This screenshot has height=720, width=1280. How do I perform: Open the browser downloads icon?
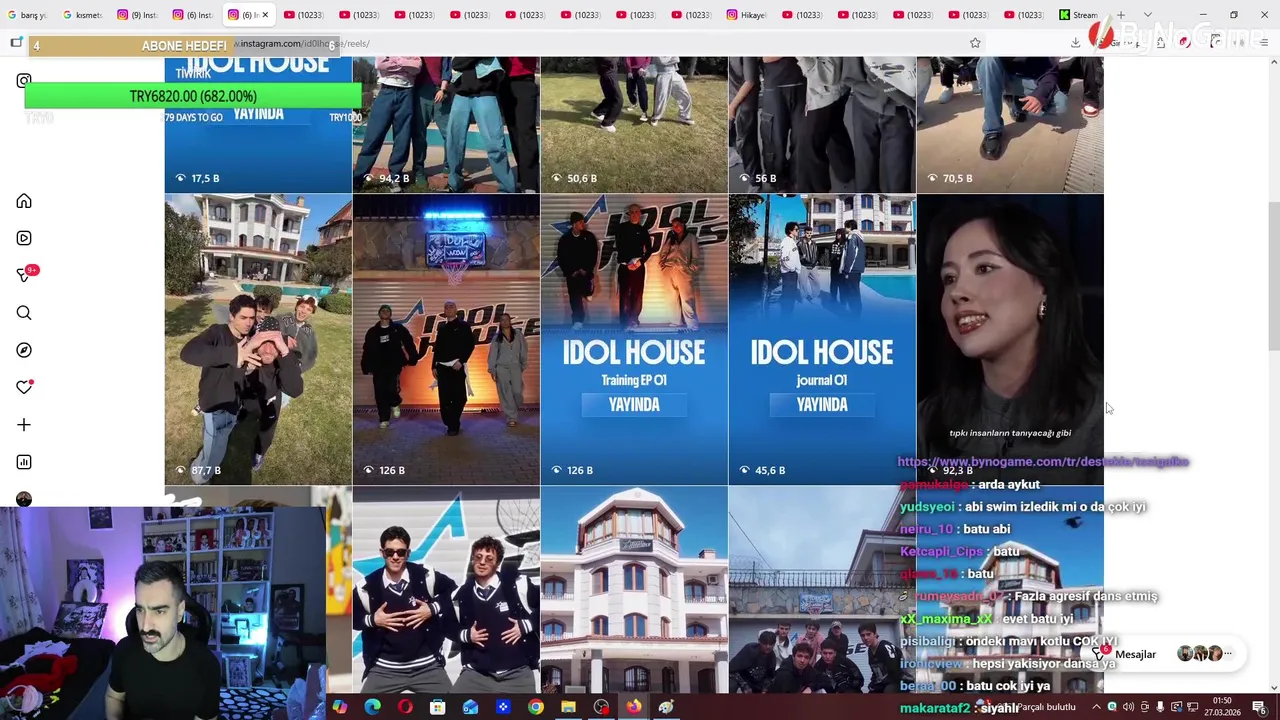click(1075, 42)
